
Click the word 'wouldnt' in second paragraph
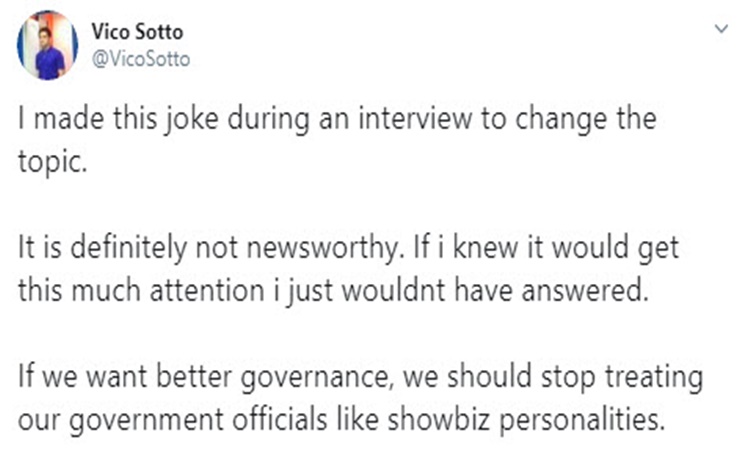[x=395, y=291]
